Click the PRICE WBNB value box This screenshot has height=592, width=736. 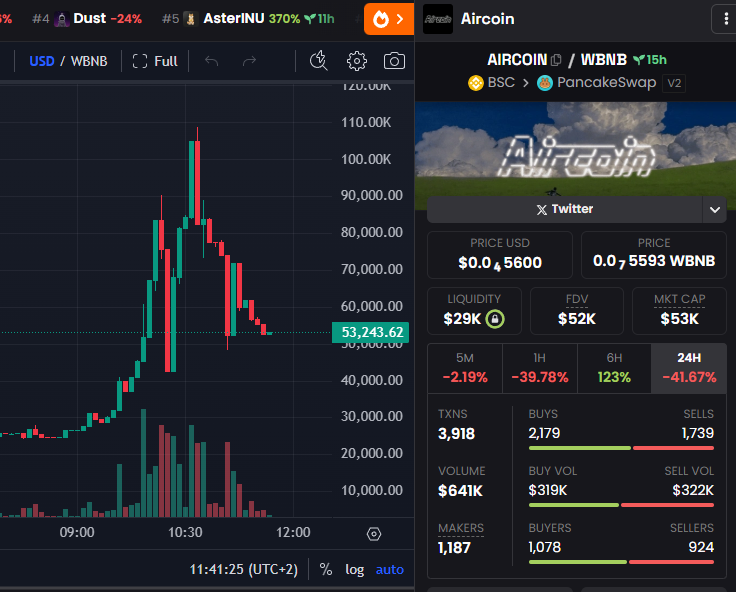[x=654, y=255]
